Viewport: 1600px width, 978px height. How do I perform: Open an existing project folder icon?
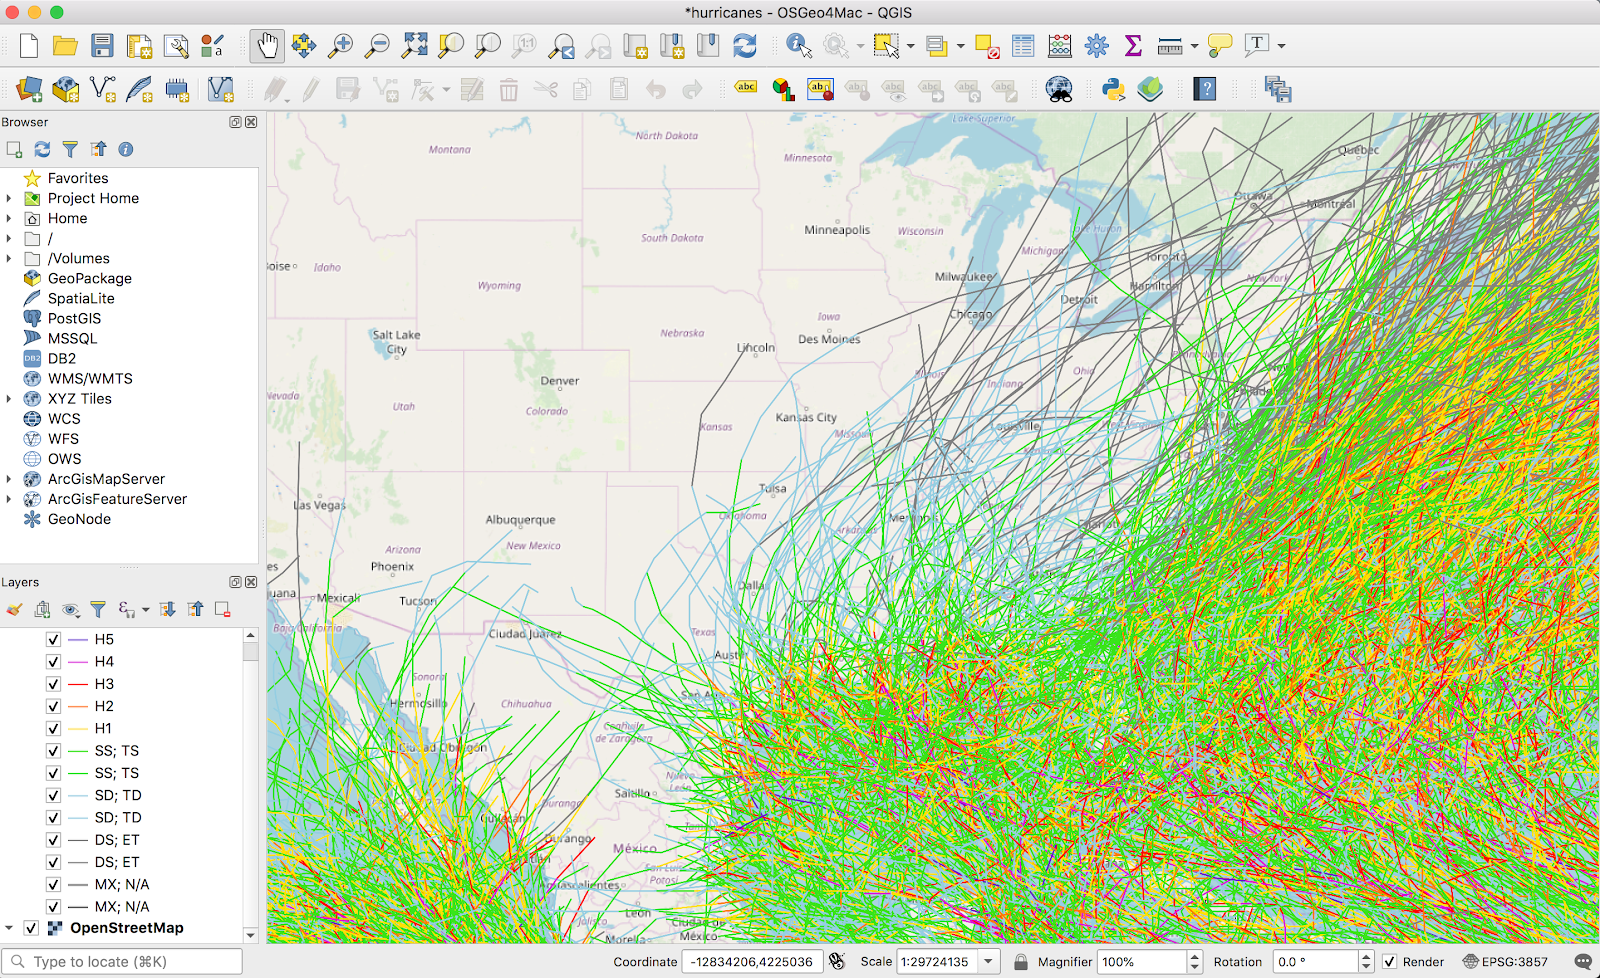(x=65, y=46)
